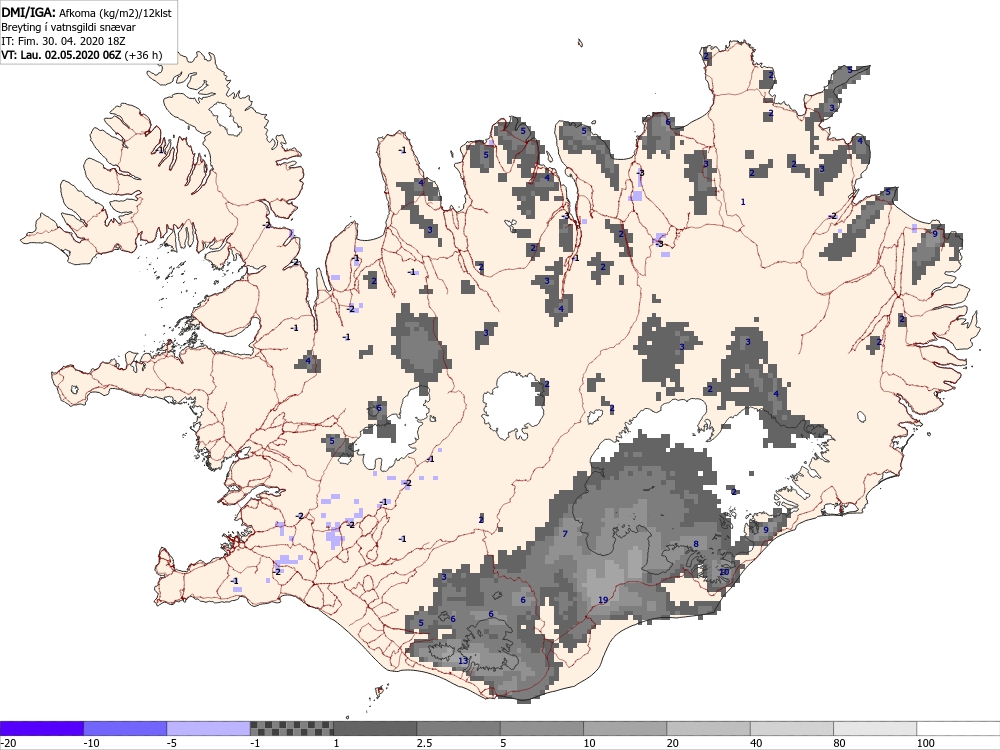Screen dimensions: 1000x750
Task: Click the checkered -1 to 1 legend swatch
Action: (291, 728)
